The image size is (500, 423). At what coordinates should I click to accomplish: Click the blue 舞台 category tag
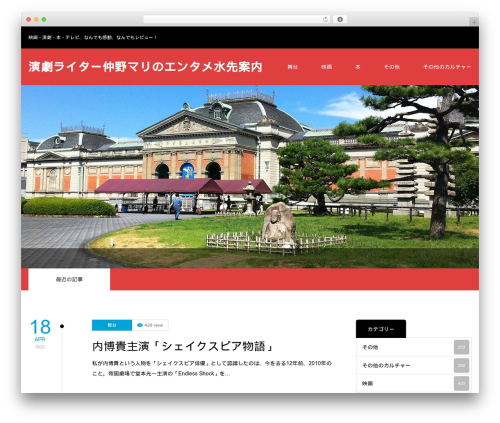[112, 325]
